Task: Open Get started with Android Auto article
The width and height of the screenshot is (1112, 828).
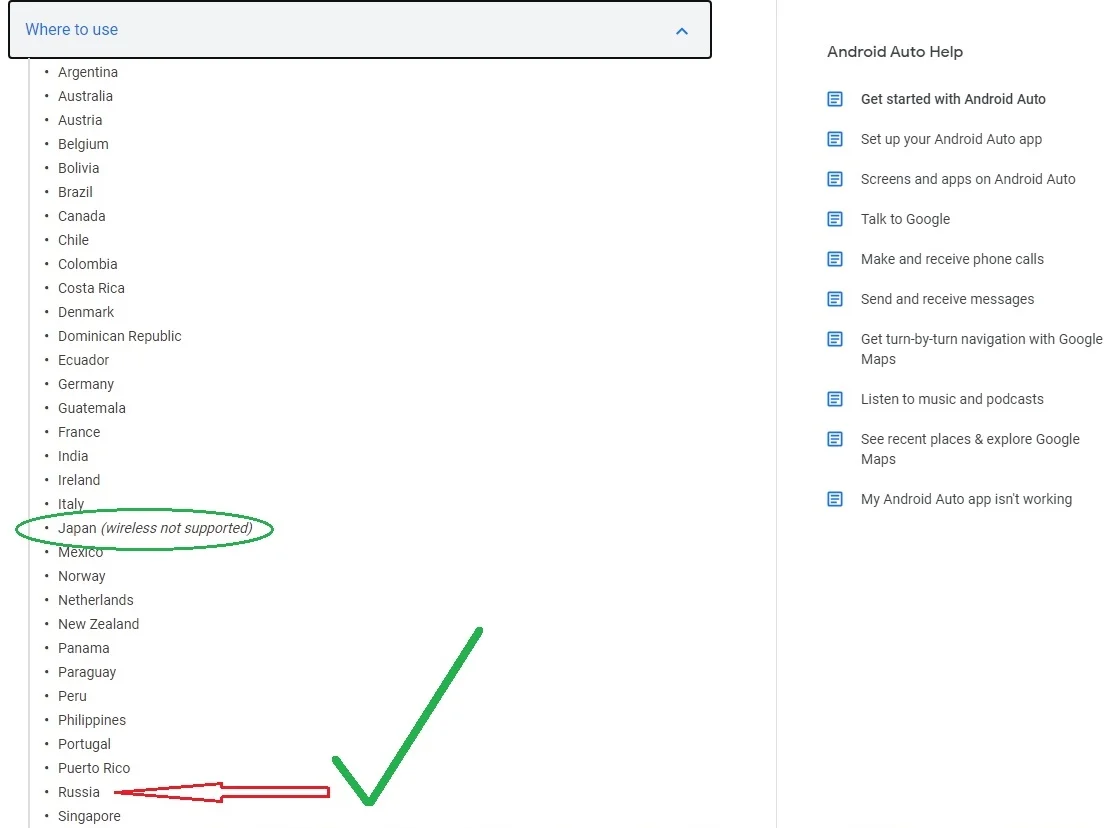Action: click(953, 99)
